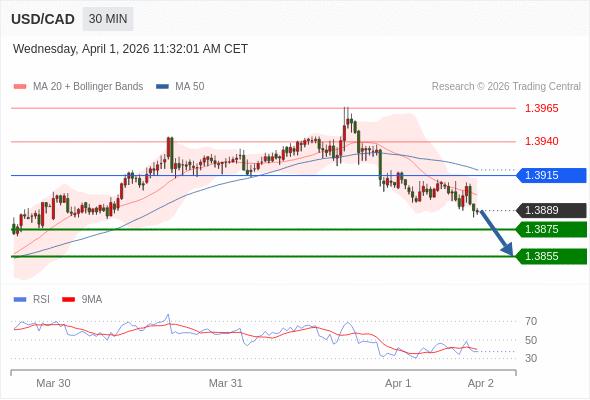The width and height of the screenshot is (590, 400).
Task: Click the 1.3965 red resistance label
Action: click(542, 108)
